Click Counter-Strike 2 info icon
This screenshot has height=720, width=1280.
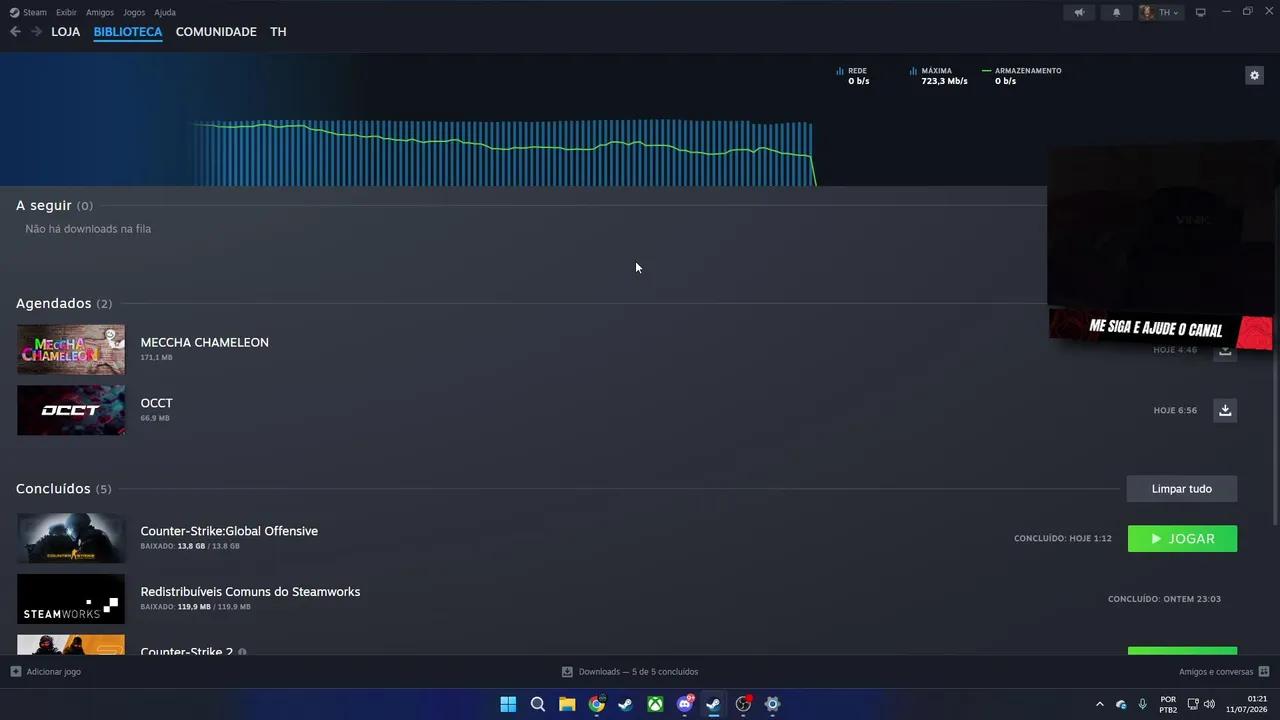[242, 652]
